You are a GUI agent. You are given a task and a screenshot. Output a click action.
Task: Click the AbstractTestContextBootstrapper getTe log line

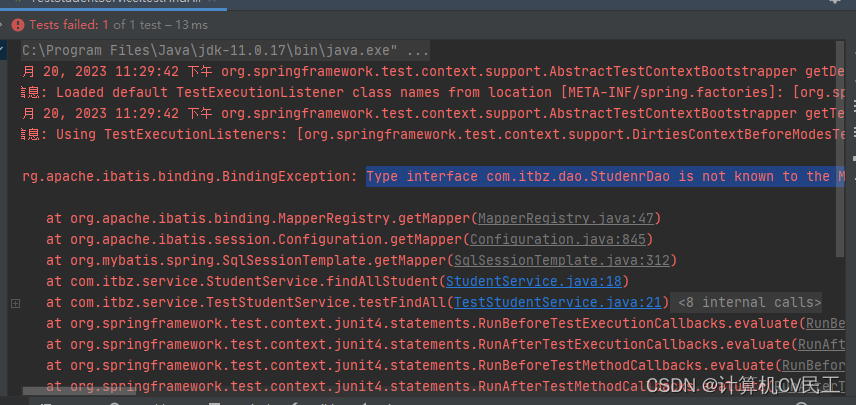point(433,114)
